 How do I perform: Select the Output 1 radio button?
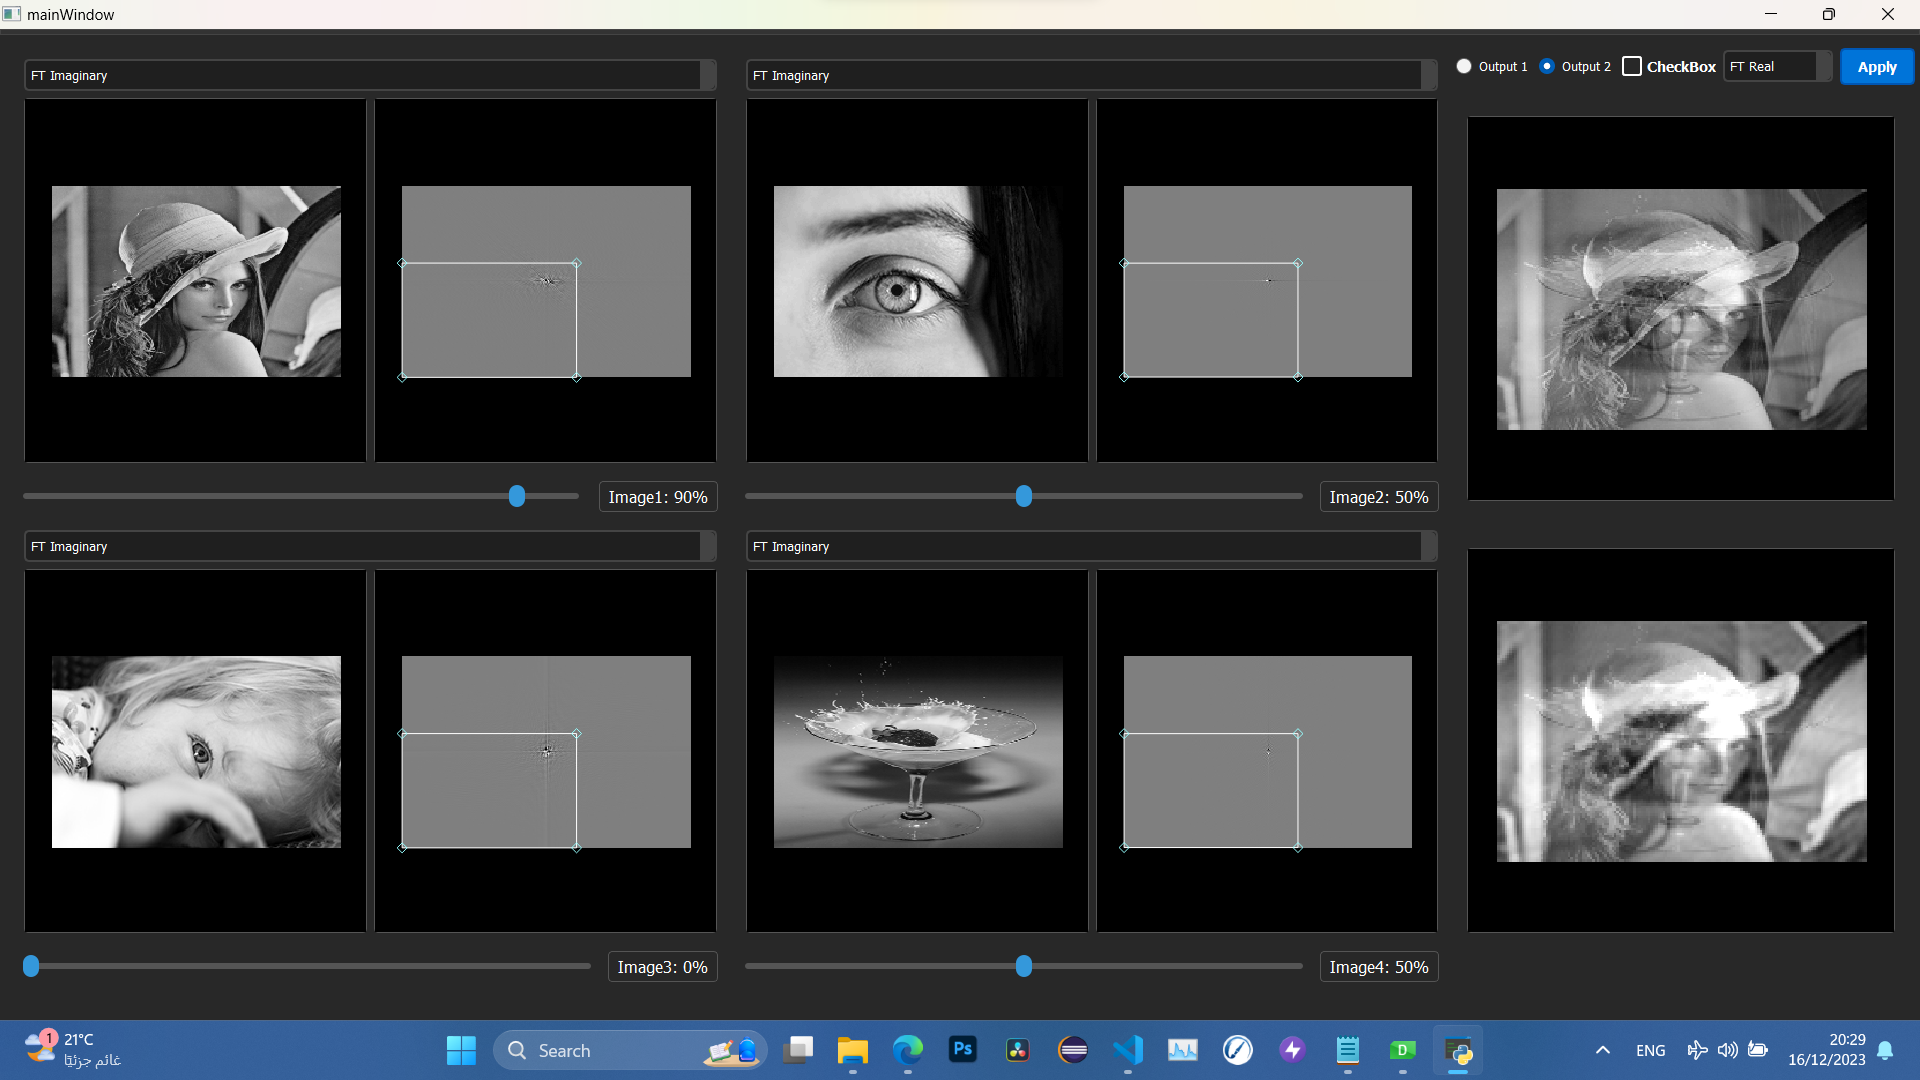coord(1464,66)
